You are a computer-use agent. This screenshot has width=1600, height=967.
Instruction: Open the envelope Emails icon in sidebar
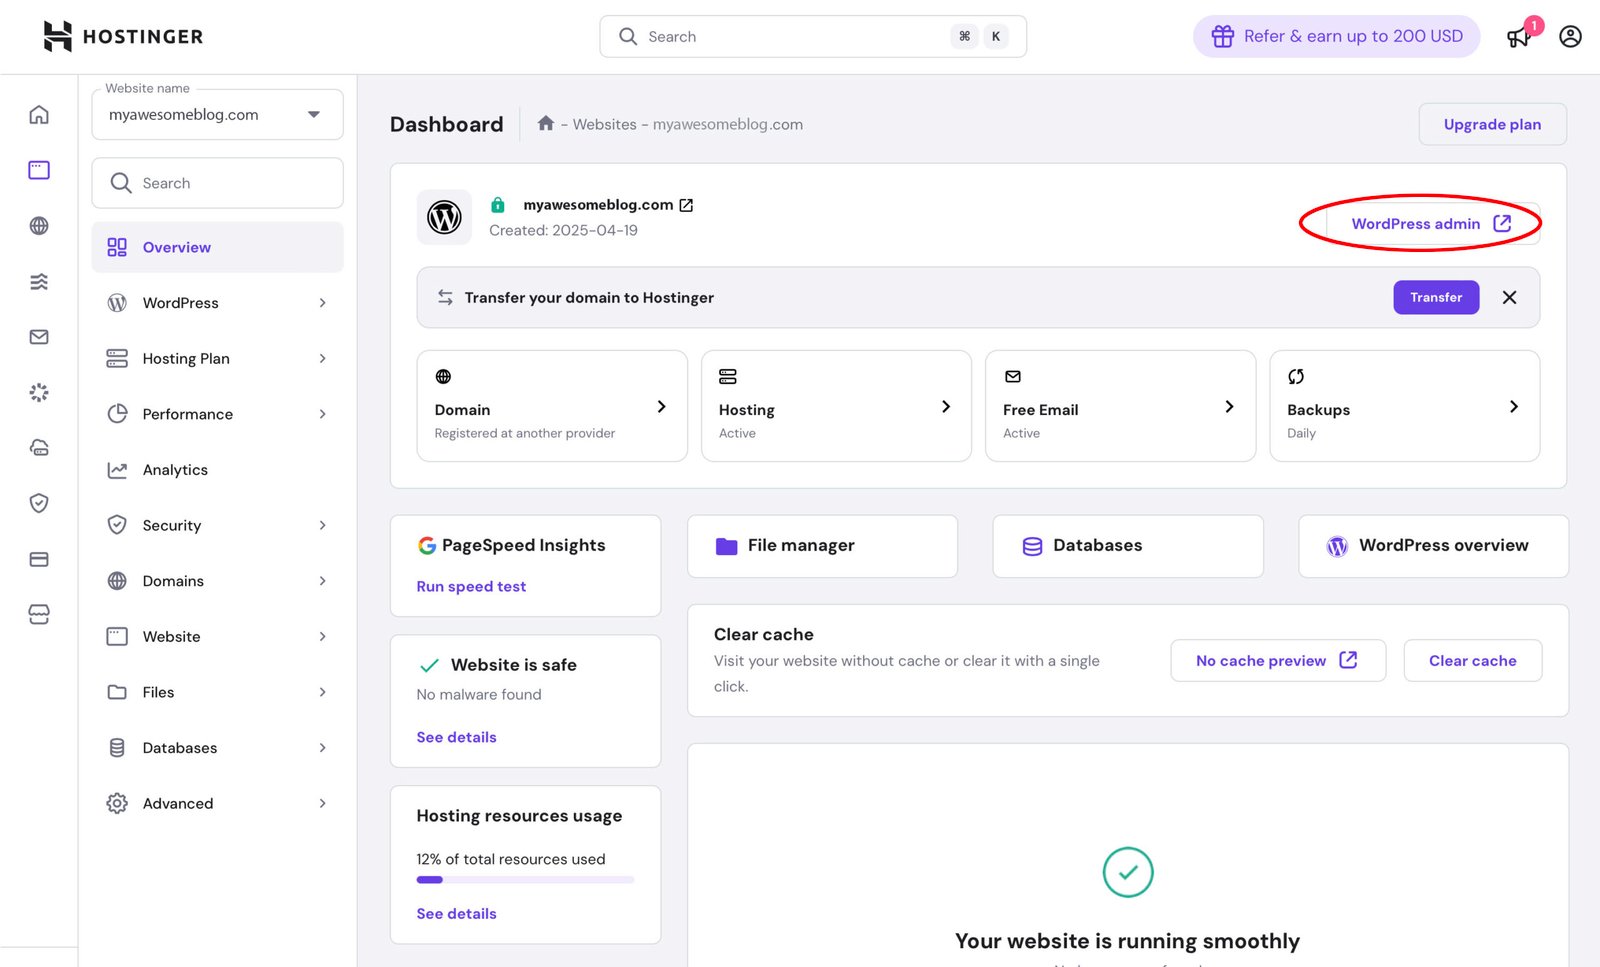pyautogui.click(x=38, y=337)
